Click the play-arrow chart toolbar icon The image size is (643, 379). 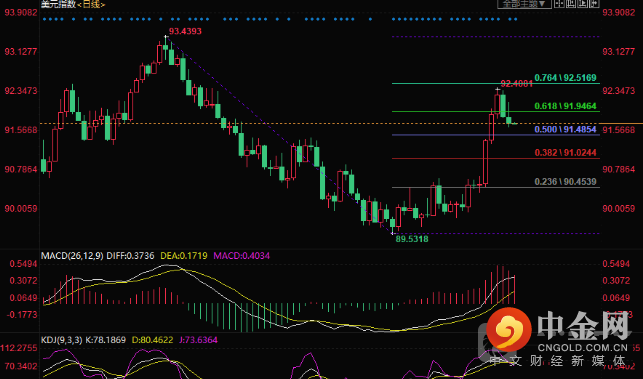[x=582, y=4]
